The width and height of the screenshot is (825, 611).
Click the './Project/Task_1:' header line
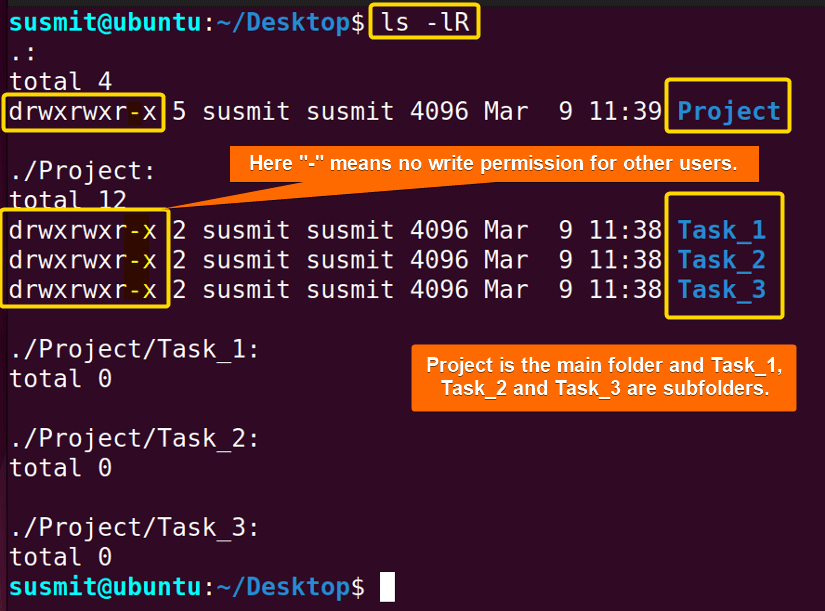[134, 349]
